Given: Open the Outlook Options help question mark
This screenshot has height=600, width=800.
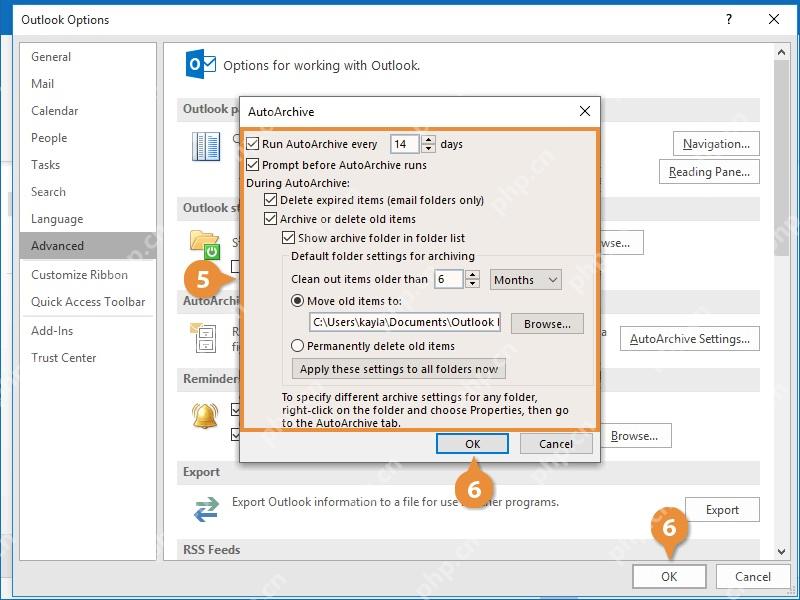Looking at the screenshot, I should [729, 19].
